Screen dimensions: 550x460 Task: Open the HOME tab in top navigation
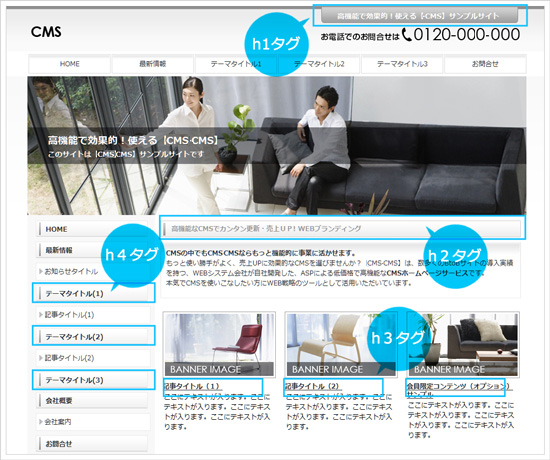(x=69, y=64)
